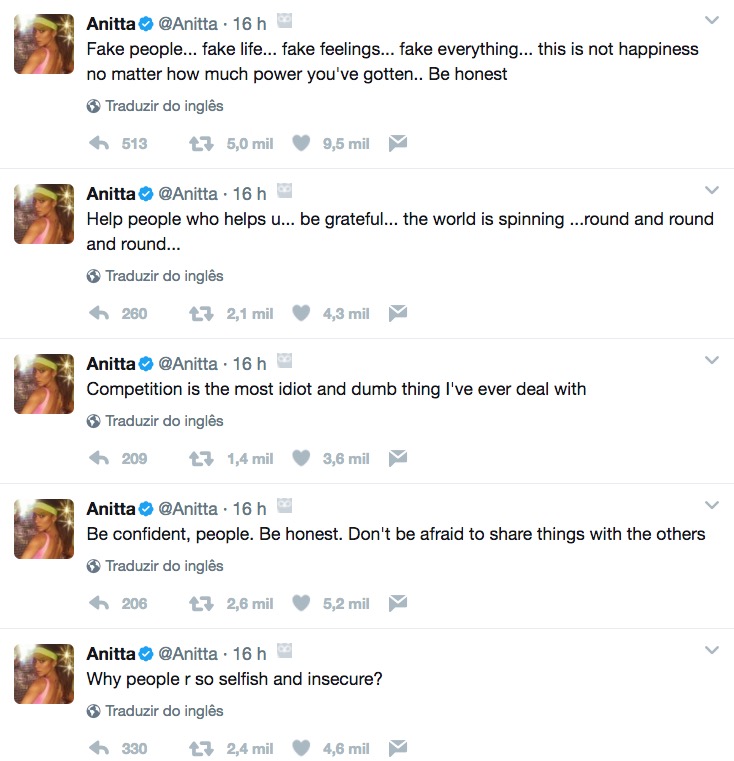Image resolution: width=734 pixels, height=761 pixels.
Task: Open options chevron on "Fake people" tweet
Action: tap(712, 20)
